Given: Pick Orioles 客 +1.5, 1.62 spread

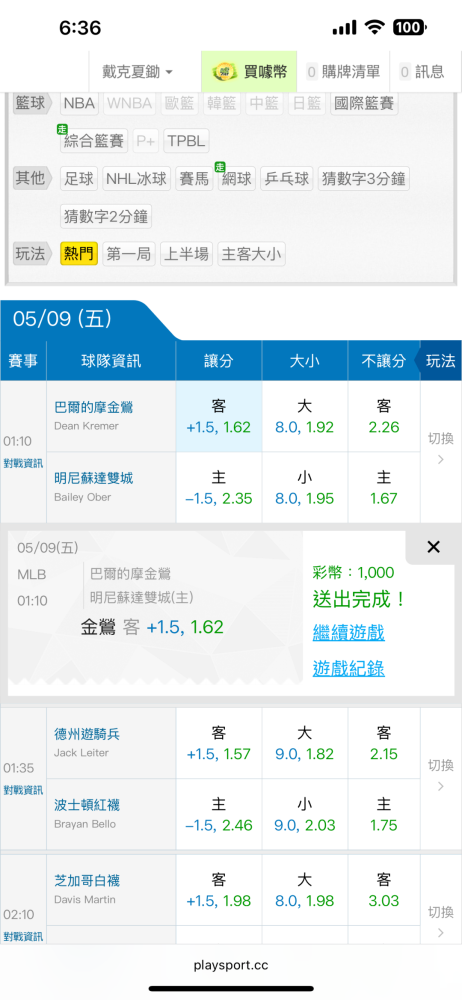Looking at the screenshot, I should (218, 416).
